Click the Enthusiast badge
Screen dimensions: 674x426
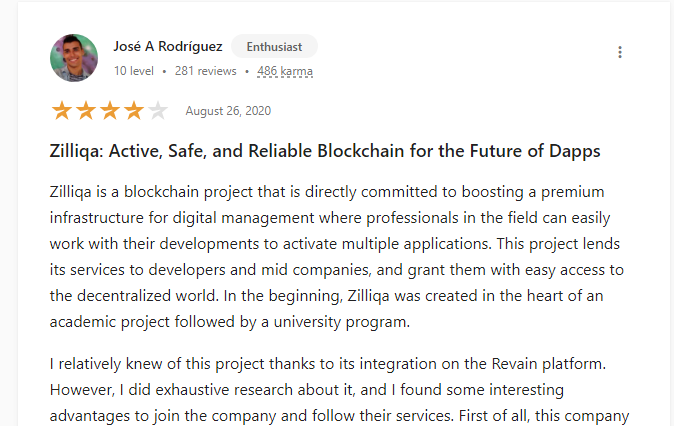(274, 46)
